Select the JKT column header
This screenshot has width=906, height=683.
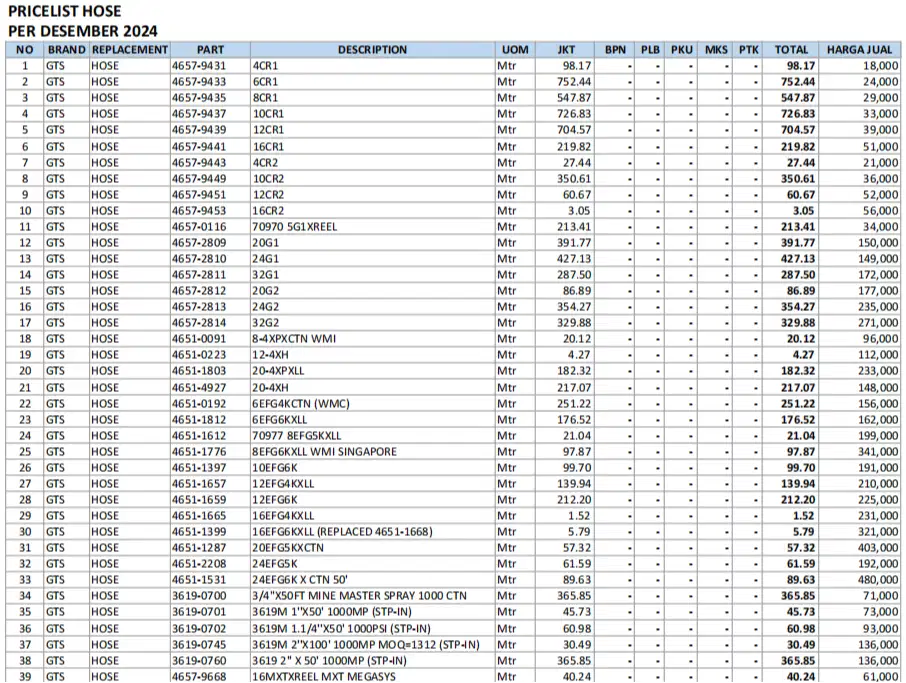566,49
